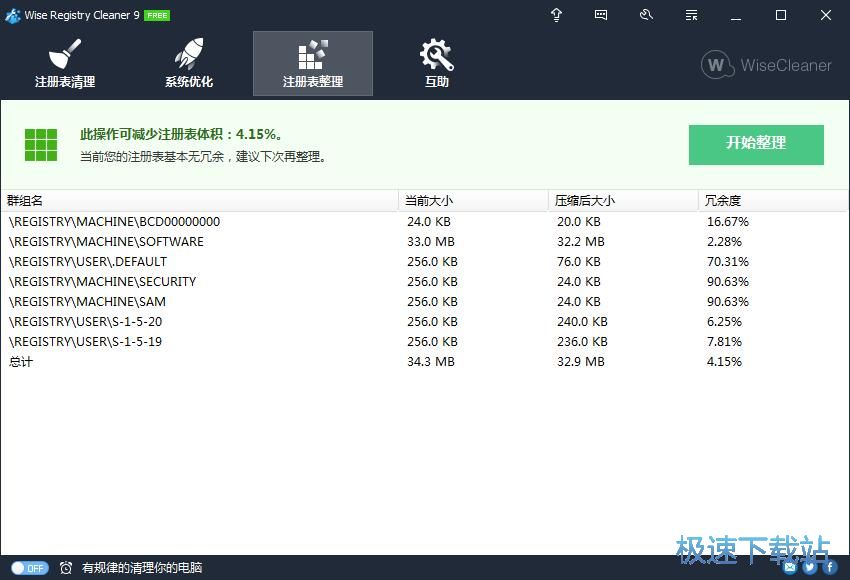This screenshot has height=580, width=850.
Task: Click the 总计 total row label
Action: (21, 362)
